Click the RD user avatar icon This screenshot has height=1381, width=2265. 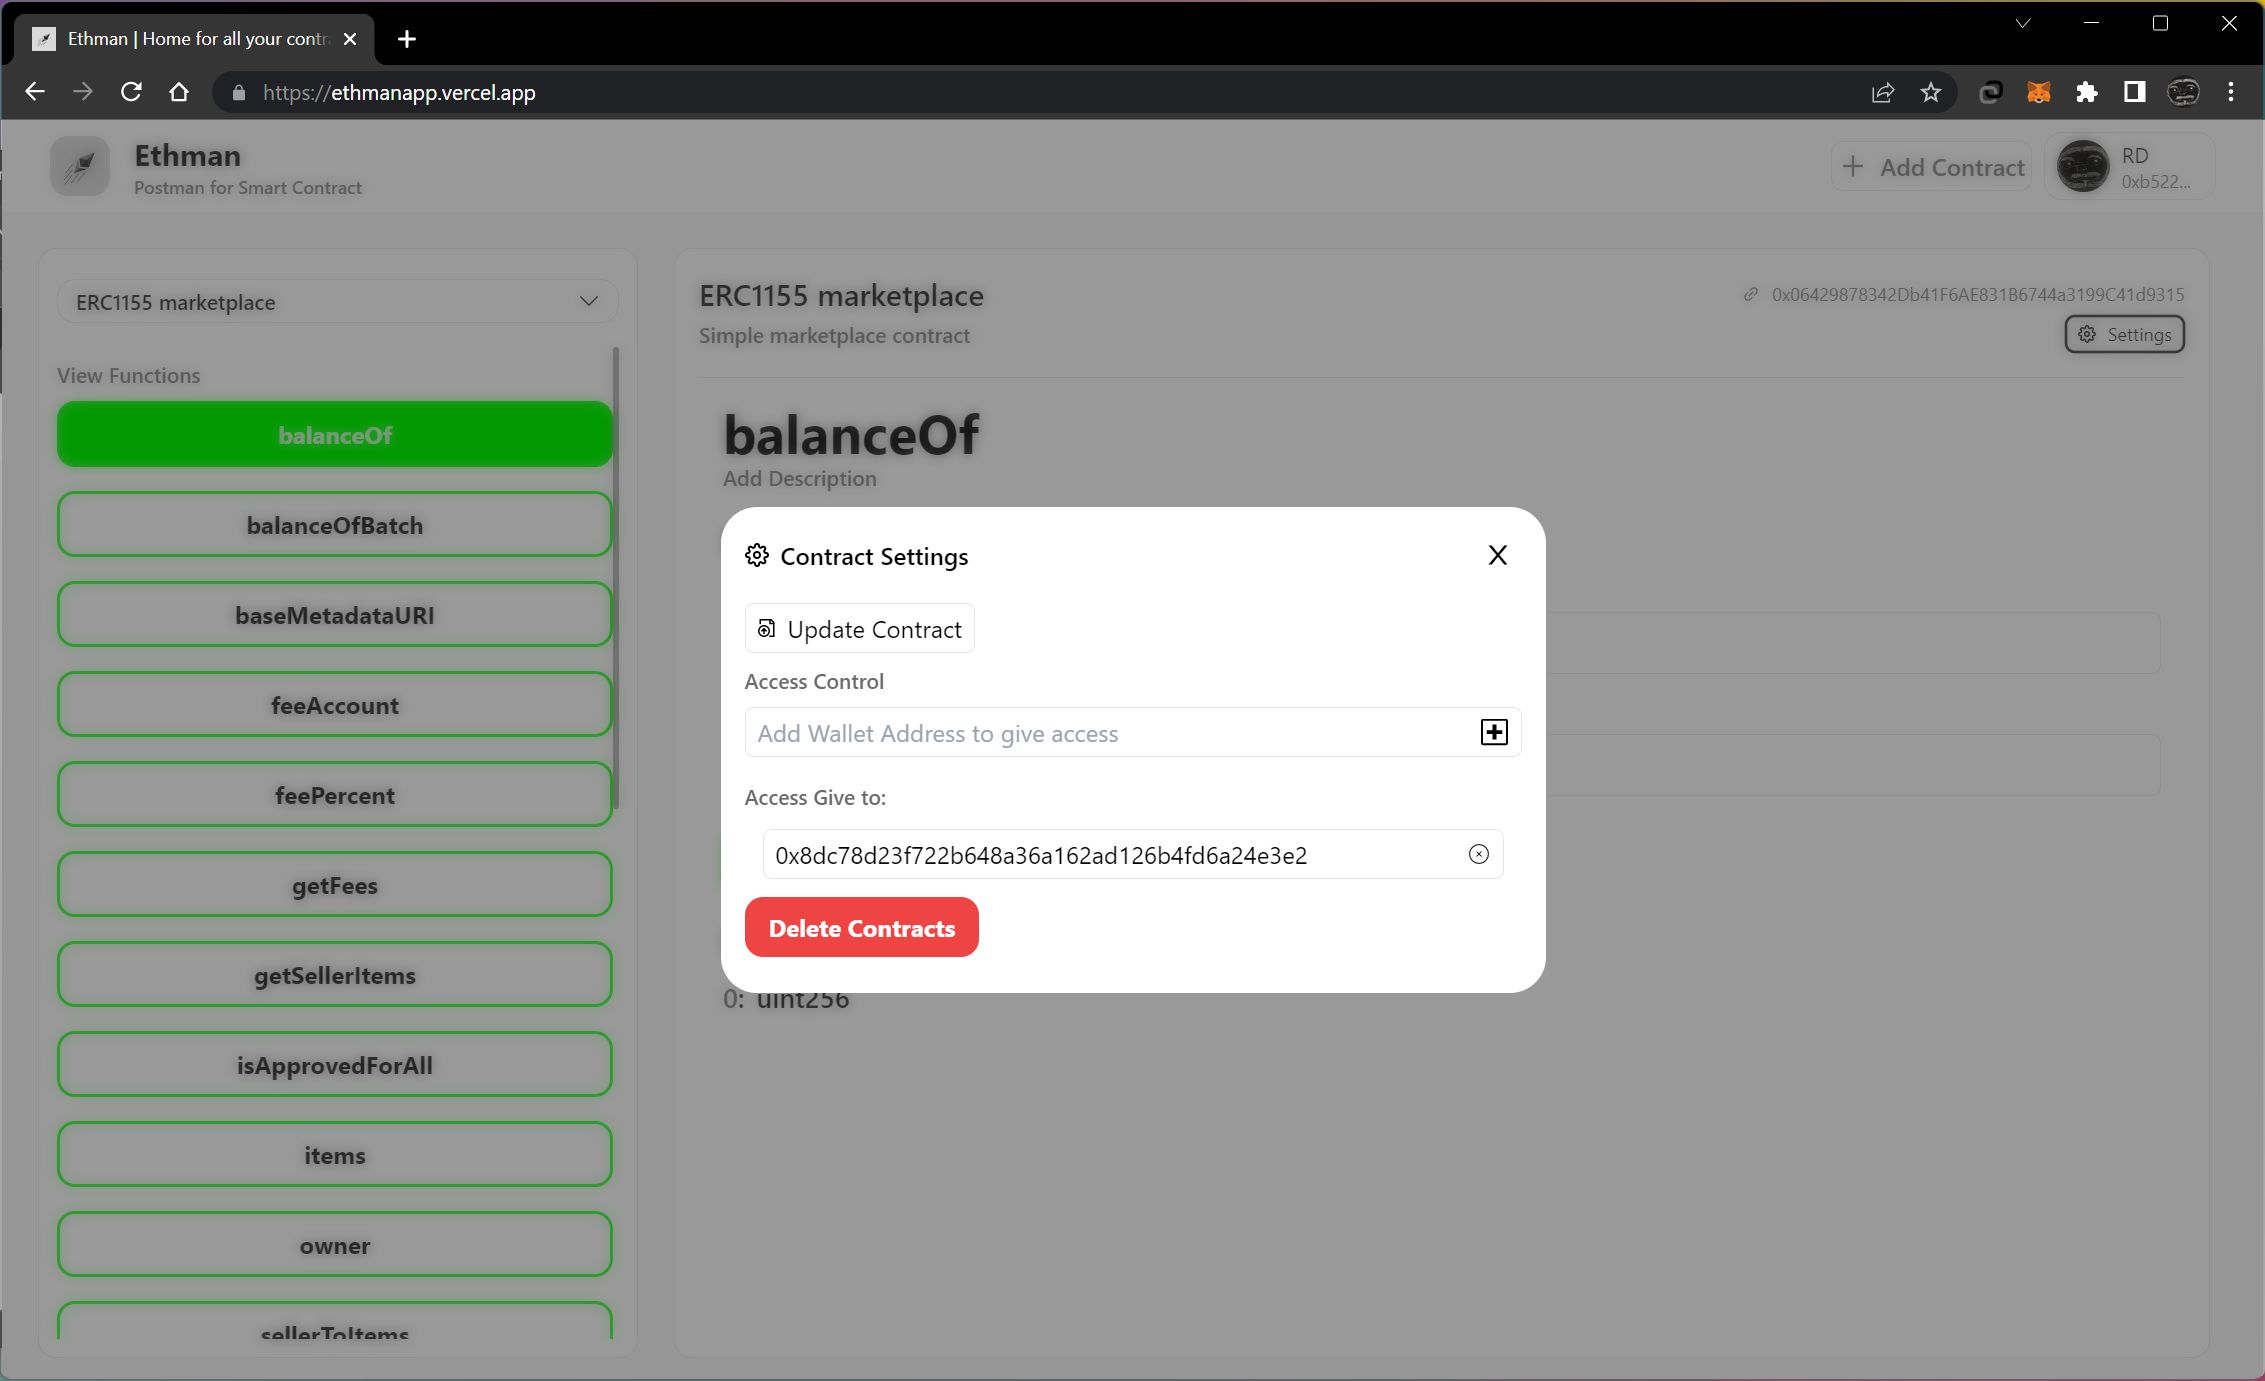(x=2084, y=165)
